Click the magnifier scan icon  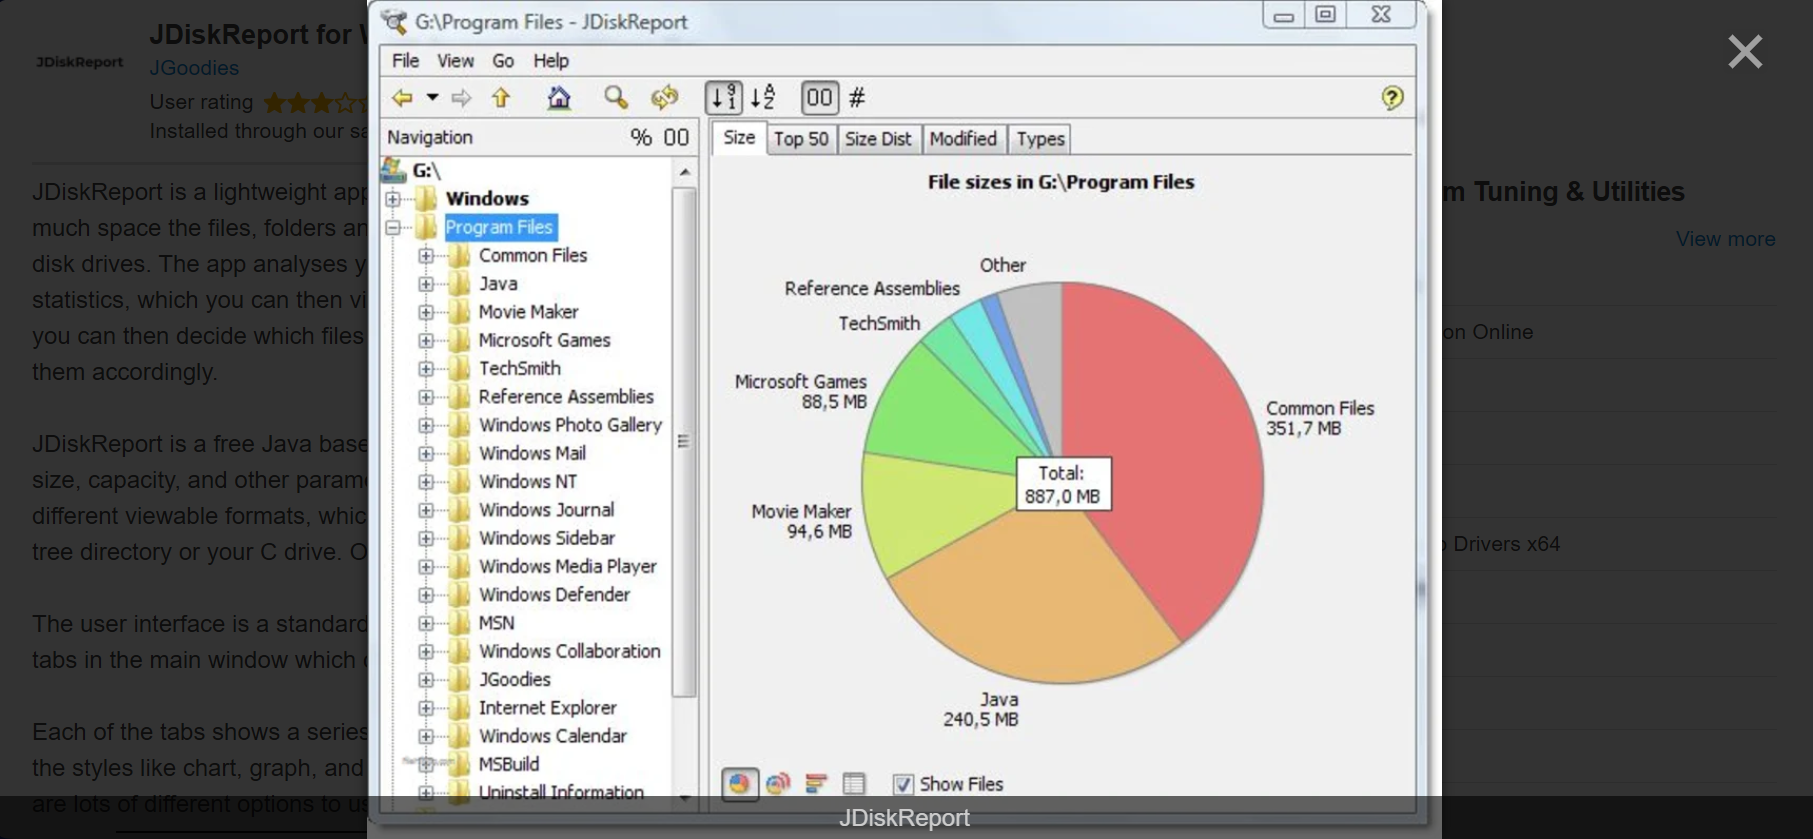[x=616, y=98]
